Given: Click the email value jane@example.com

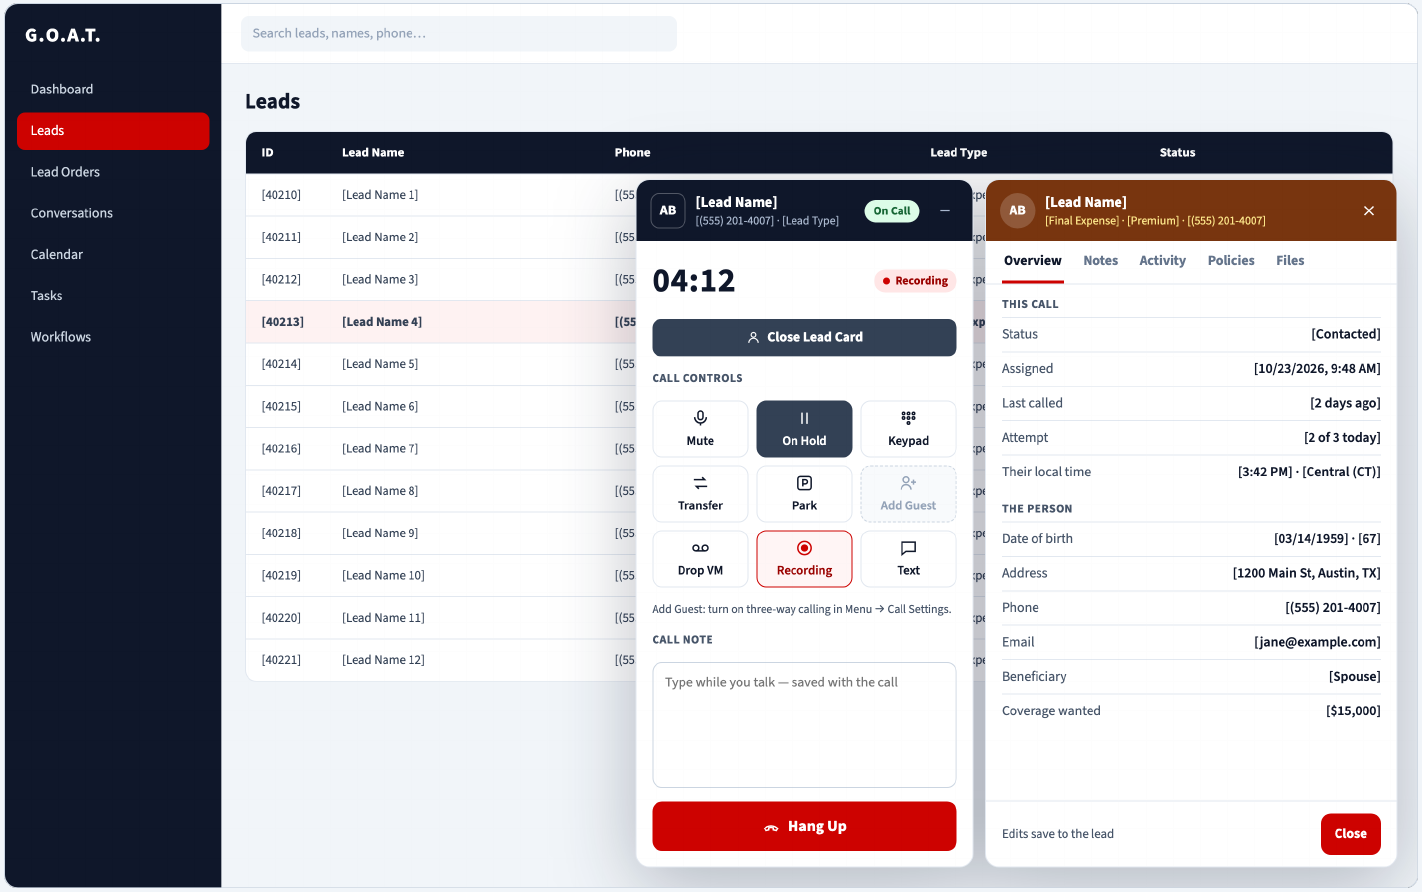Looking at the screenshot, I should point(1317,642).
